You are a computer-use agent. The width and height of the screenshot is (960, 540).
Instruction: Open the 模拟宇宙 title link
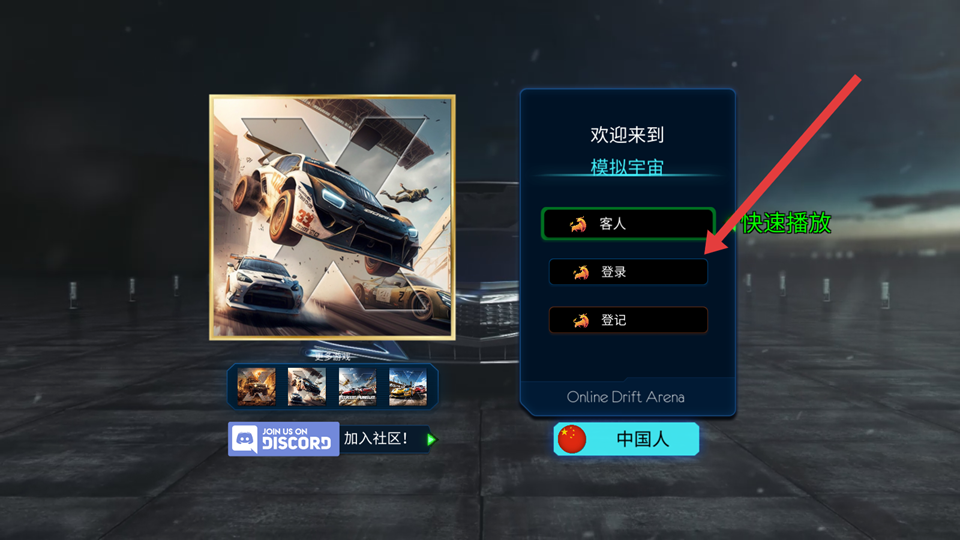coord(627,167)
